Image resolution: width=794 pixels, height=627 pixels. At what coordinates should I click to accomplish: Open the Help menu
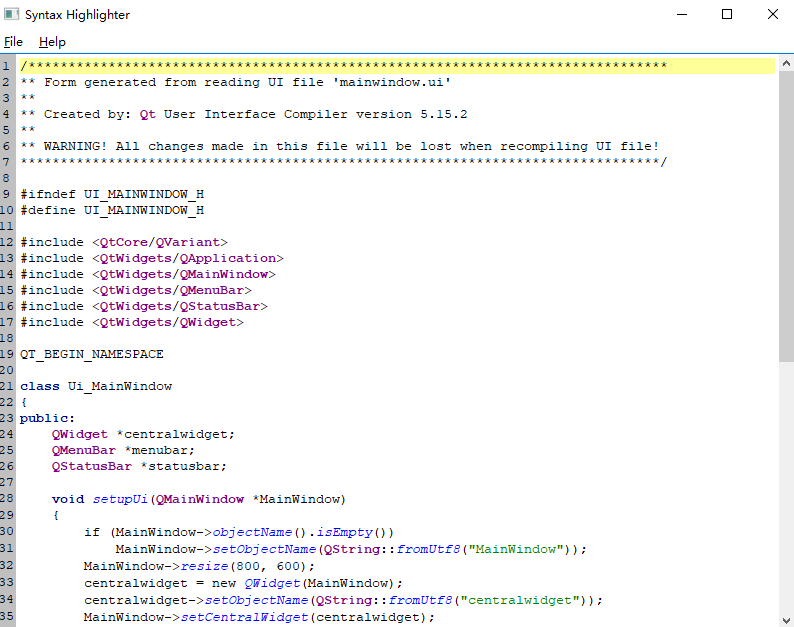52,42
